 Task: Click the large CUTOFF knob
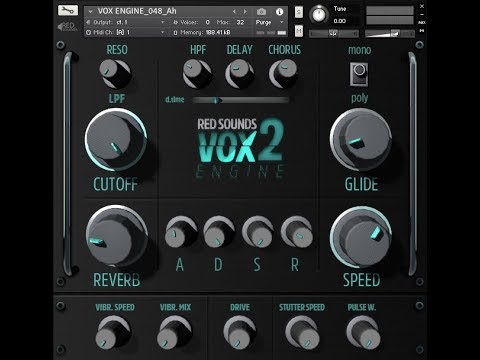point(116,140)
